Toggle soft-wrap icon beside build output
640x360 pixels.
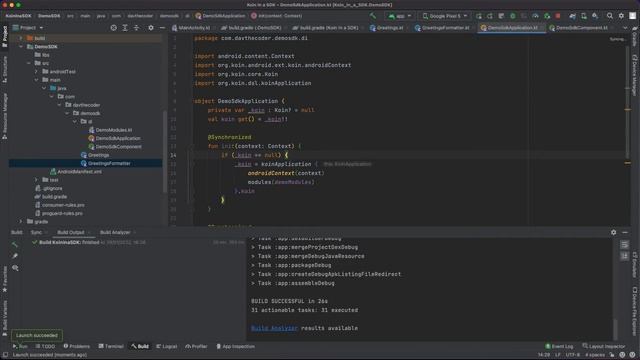(x=624, y=244)
